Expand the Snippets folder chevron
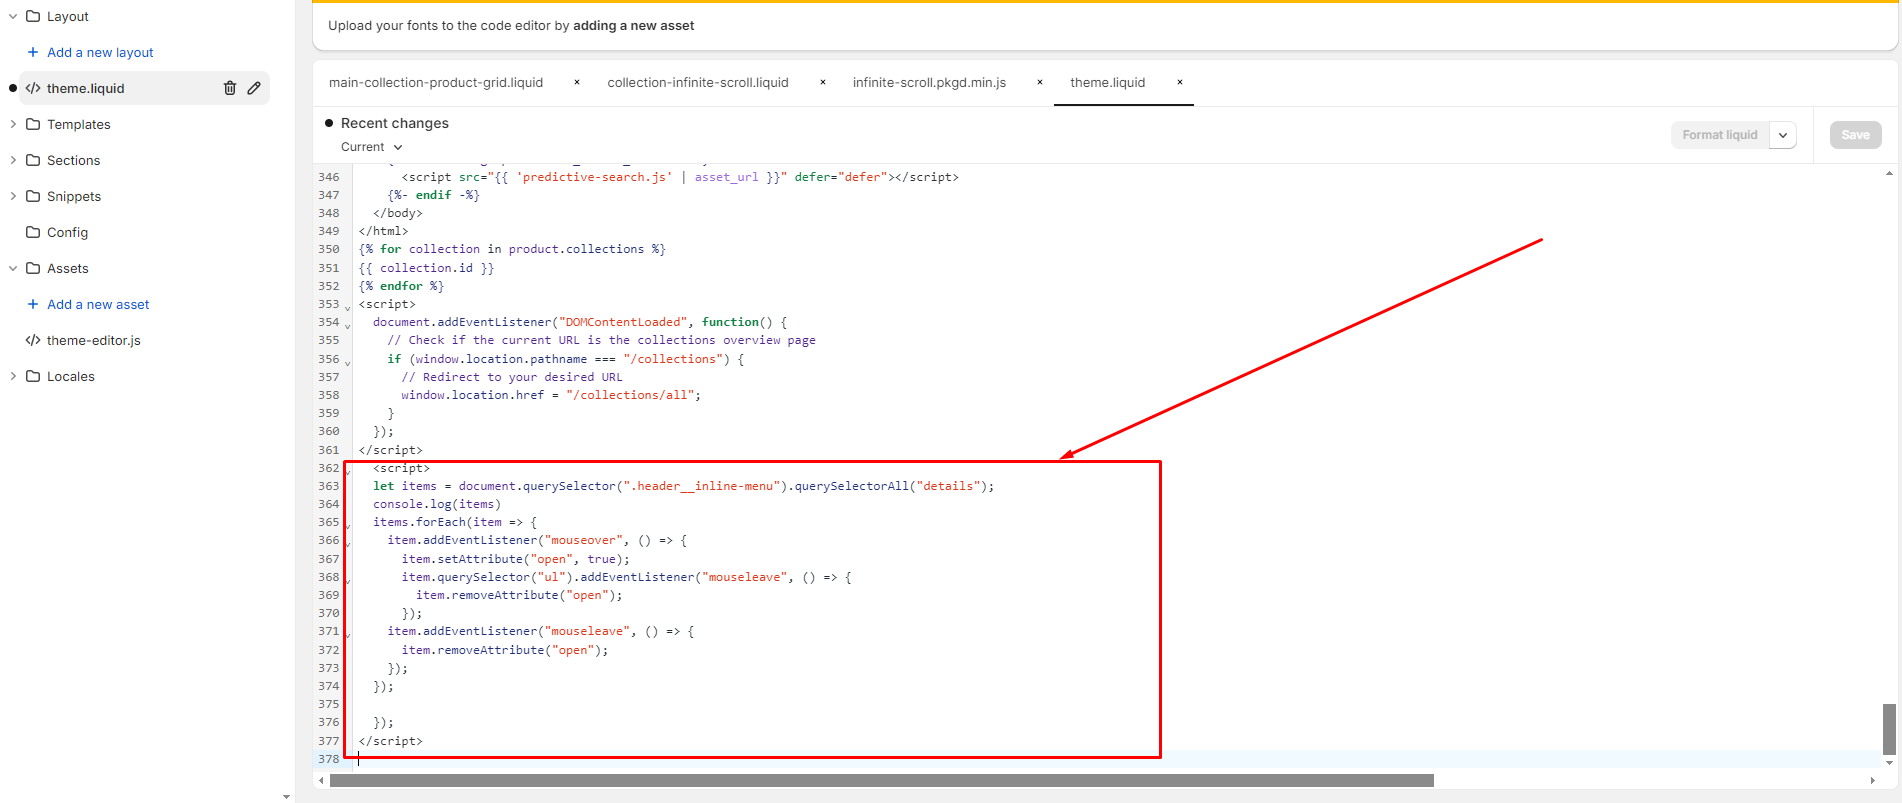This screenshot has width=1902, height=803. pyautogui.click(x=13, y=196)
